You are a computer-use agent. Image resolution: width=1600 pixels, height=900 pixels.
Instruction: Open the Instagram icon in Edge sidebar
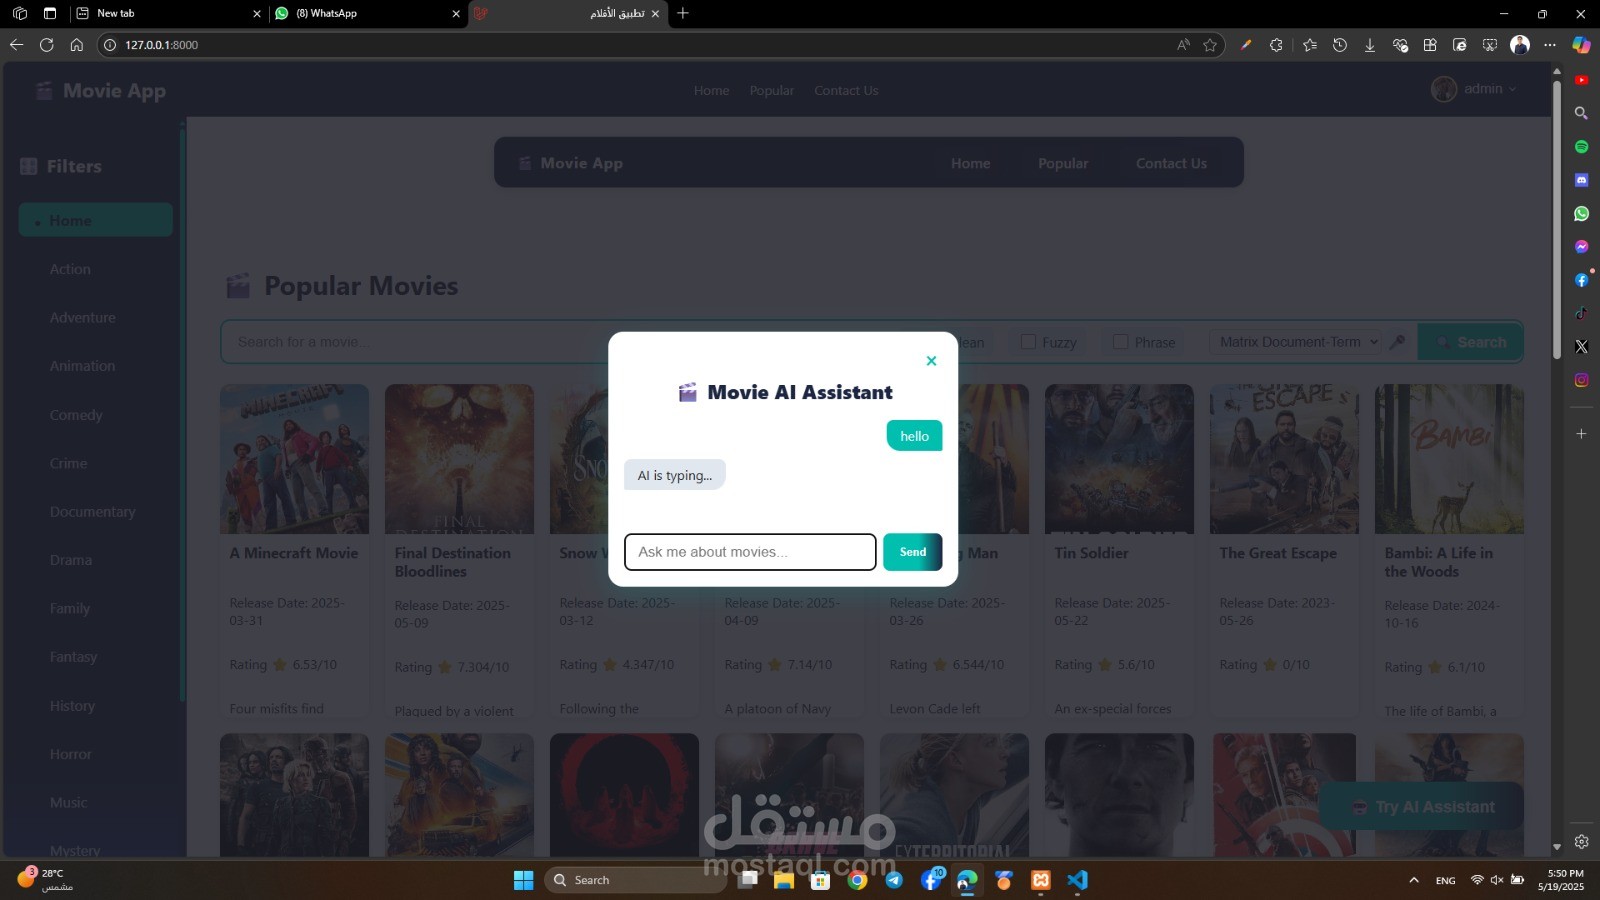point(1581,380)
